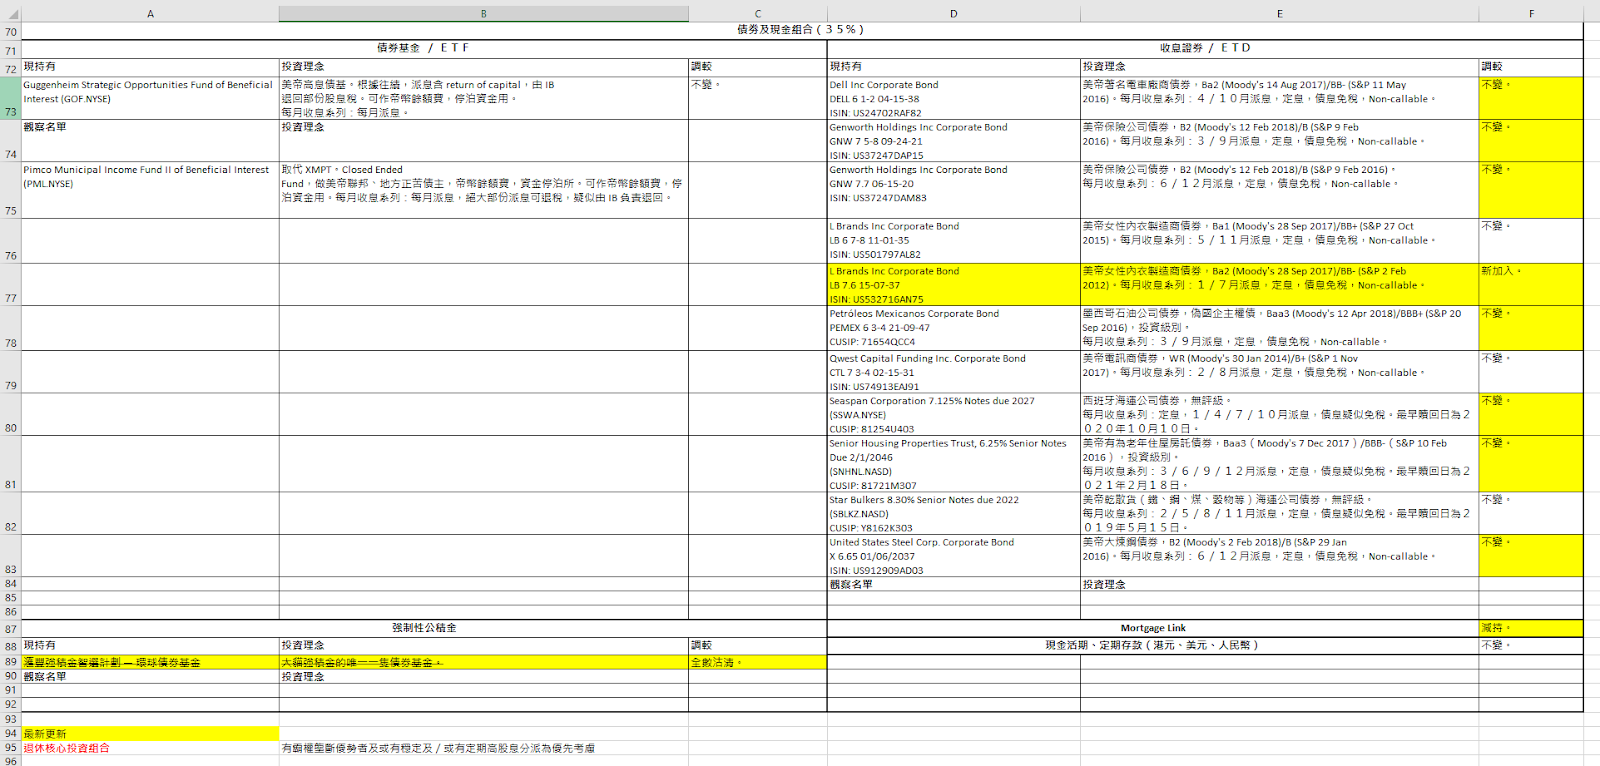Click '觀察名單' cell in row 74
This screenshot has height=766, width=1600.
tap(150, 141)
